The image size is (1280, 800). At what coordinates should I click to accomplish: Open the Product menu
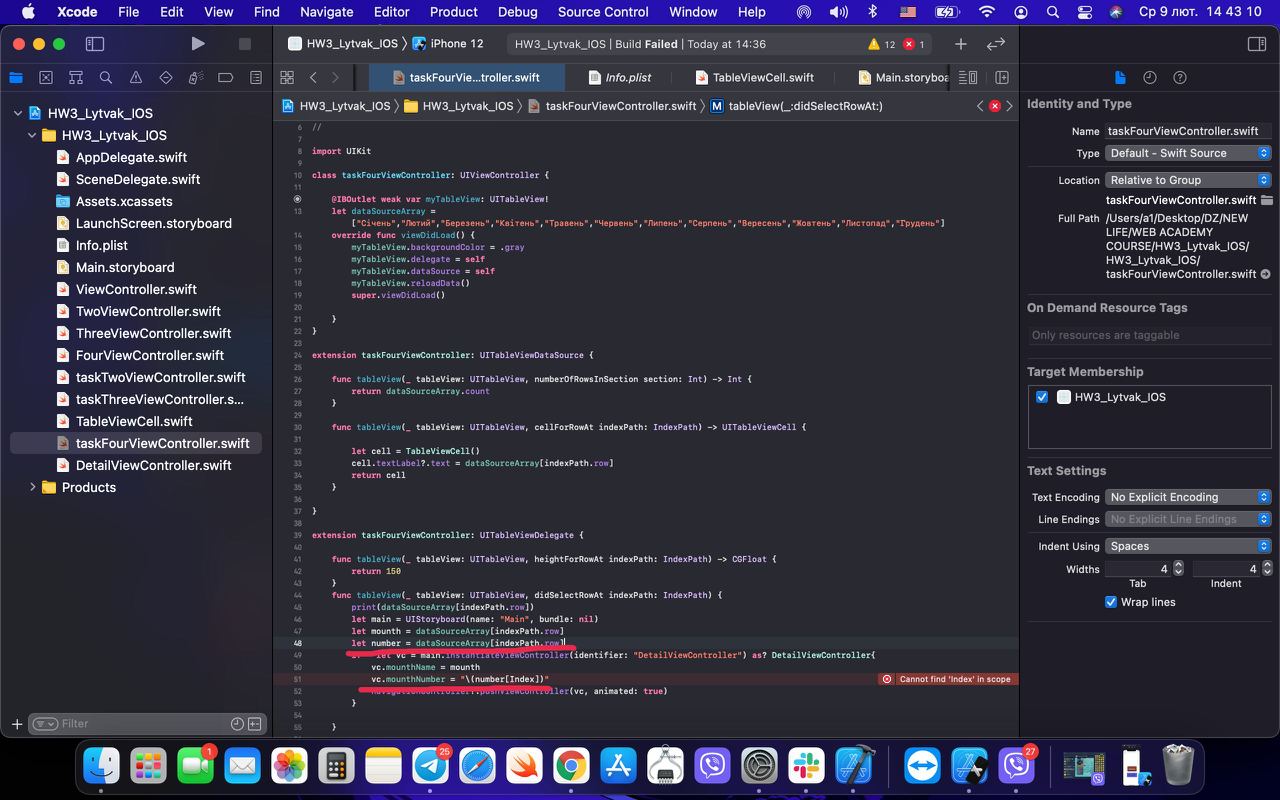tap(454, 12)
